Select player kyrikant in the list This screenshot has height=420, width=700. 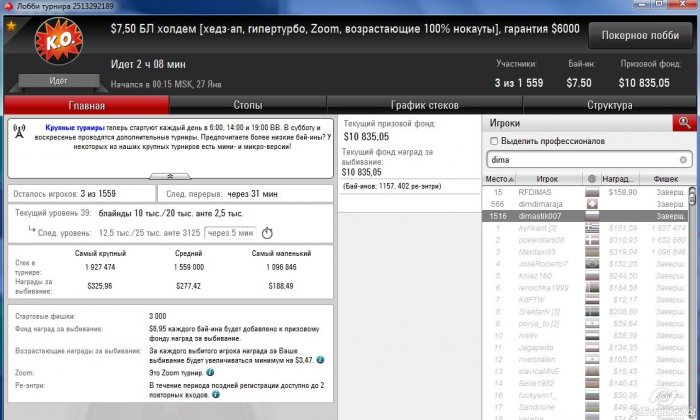pyautogui.click(x=585, y=228)
